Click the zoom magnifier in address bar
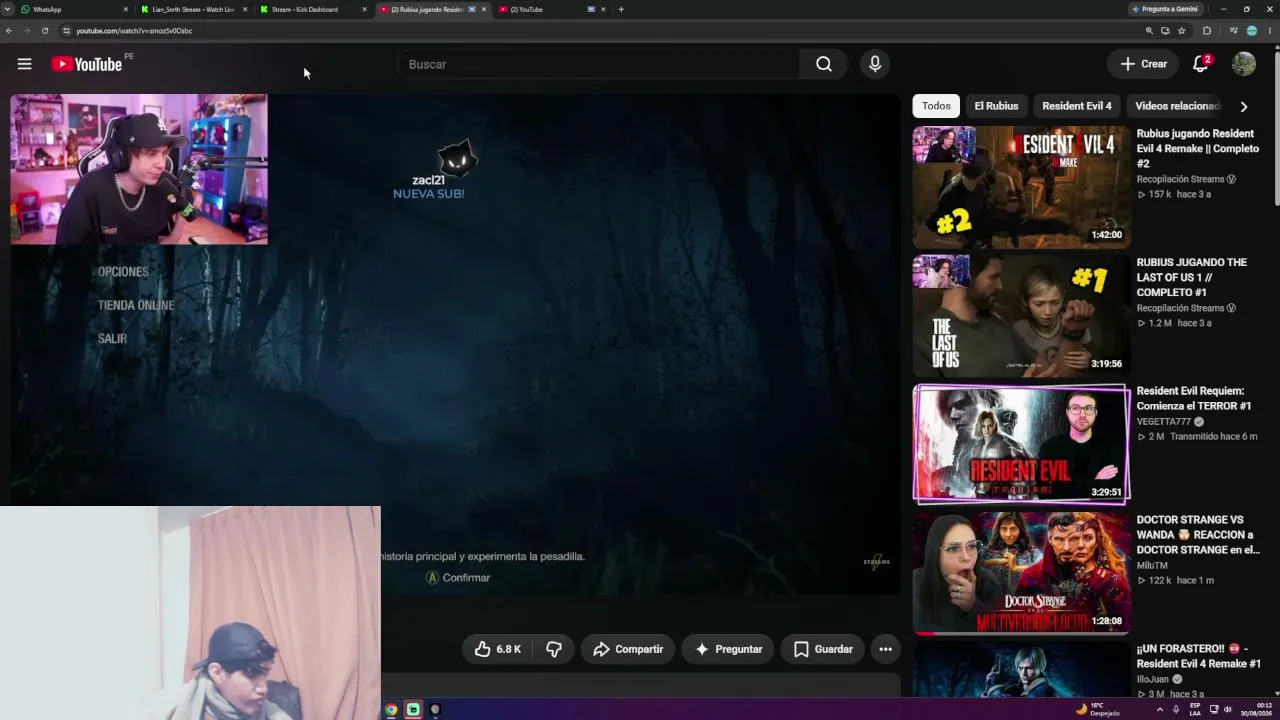The height and width of the screenshot is (720, 1280). point(1149,31)
